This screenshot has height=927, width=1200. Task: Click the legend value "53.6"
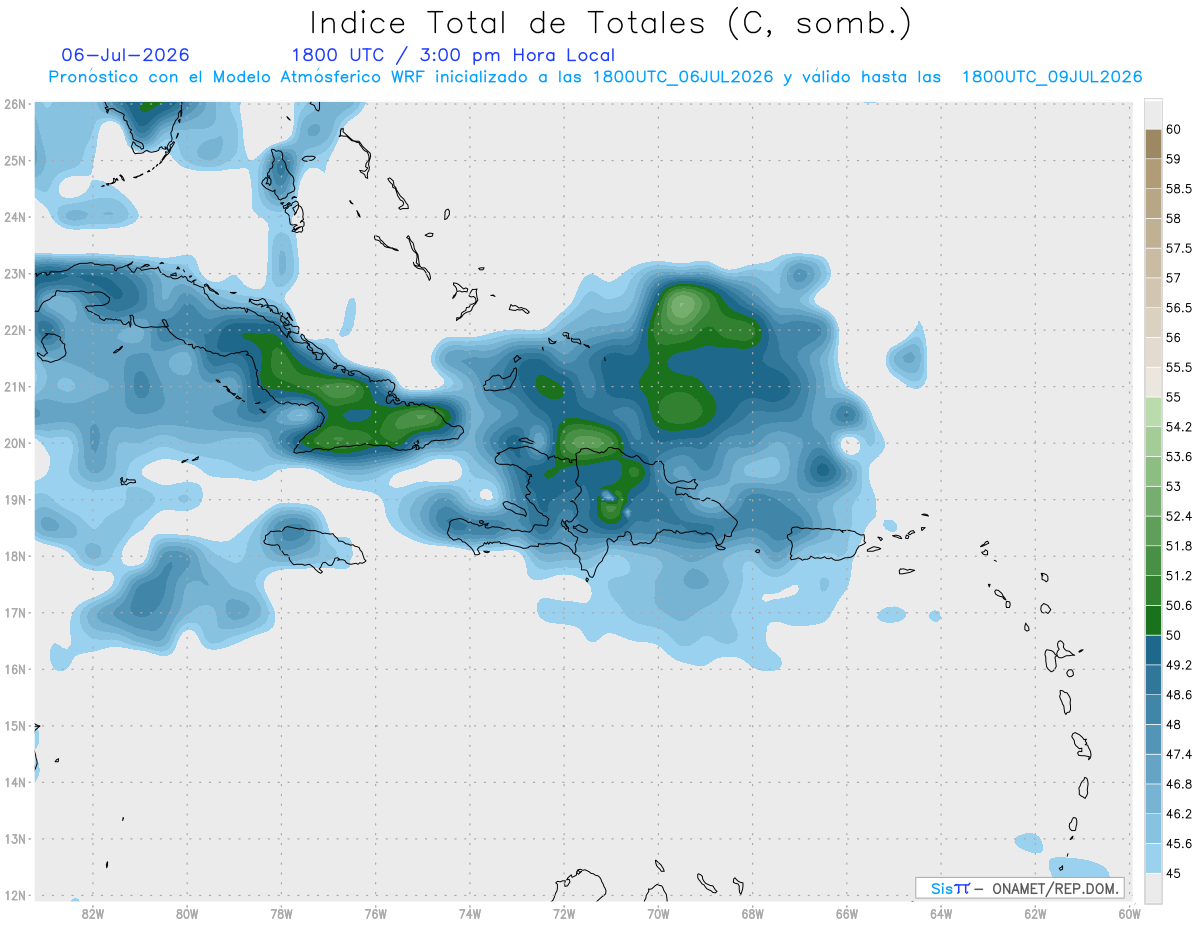click(1179, 457)
